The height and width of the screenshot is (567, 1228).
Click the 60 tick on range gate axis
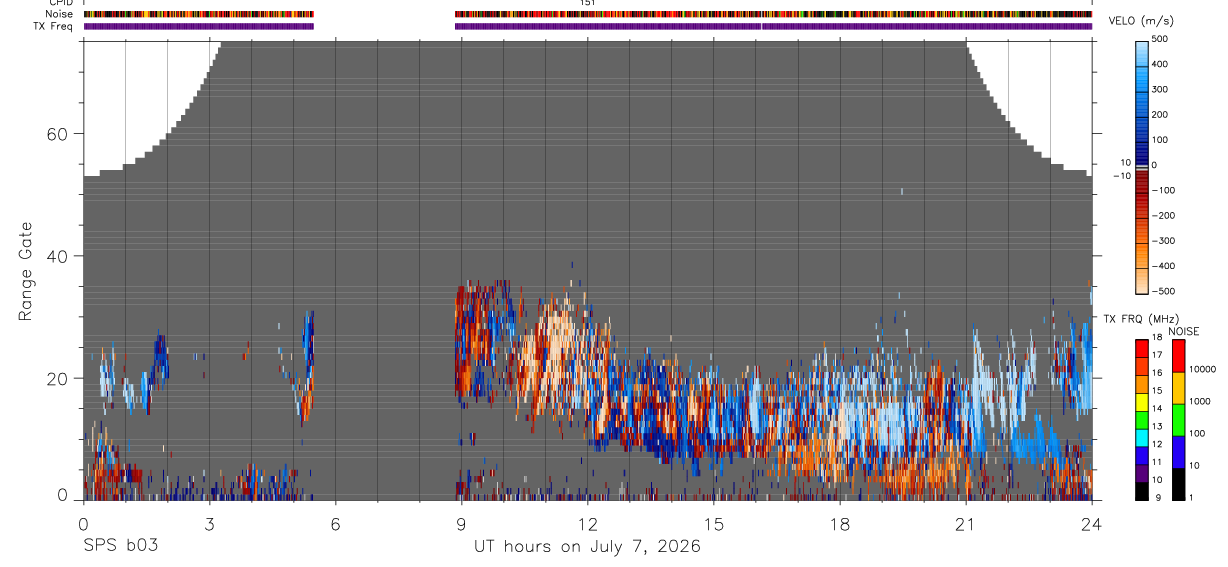tap(67, 134)
